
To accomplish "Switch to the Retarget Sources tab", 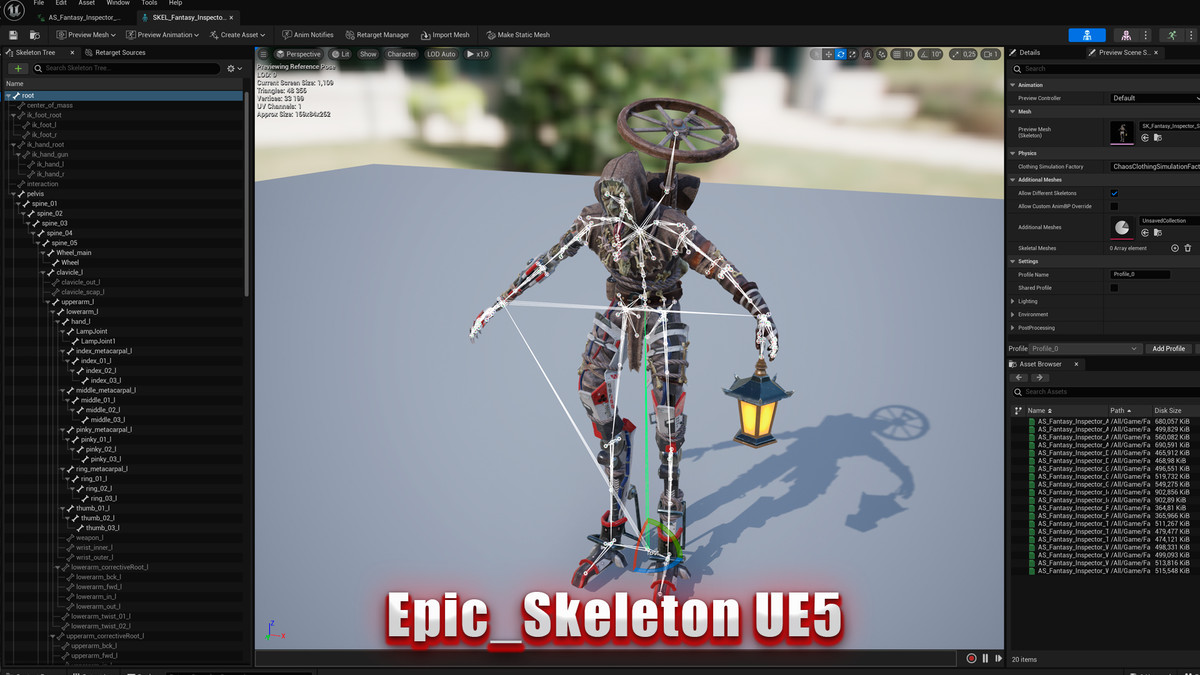I will [119, 52].
